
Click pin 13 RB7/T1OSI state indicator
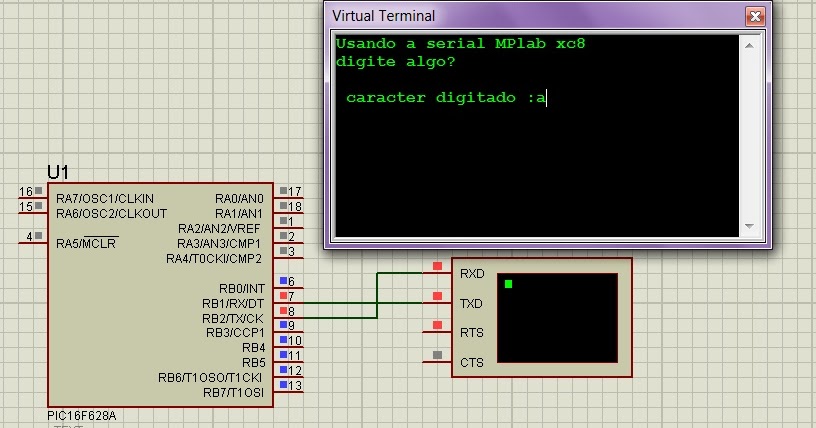tap(284, 385)
